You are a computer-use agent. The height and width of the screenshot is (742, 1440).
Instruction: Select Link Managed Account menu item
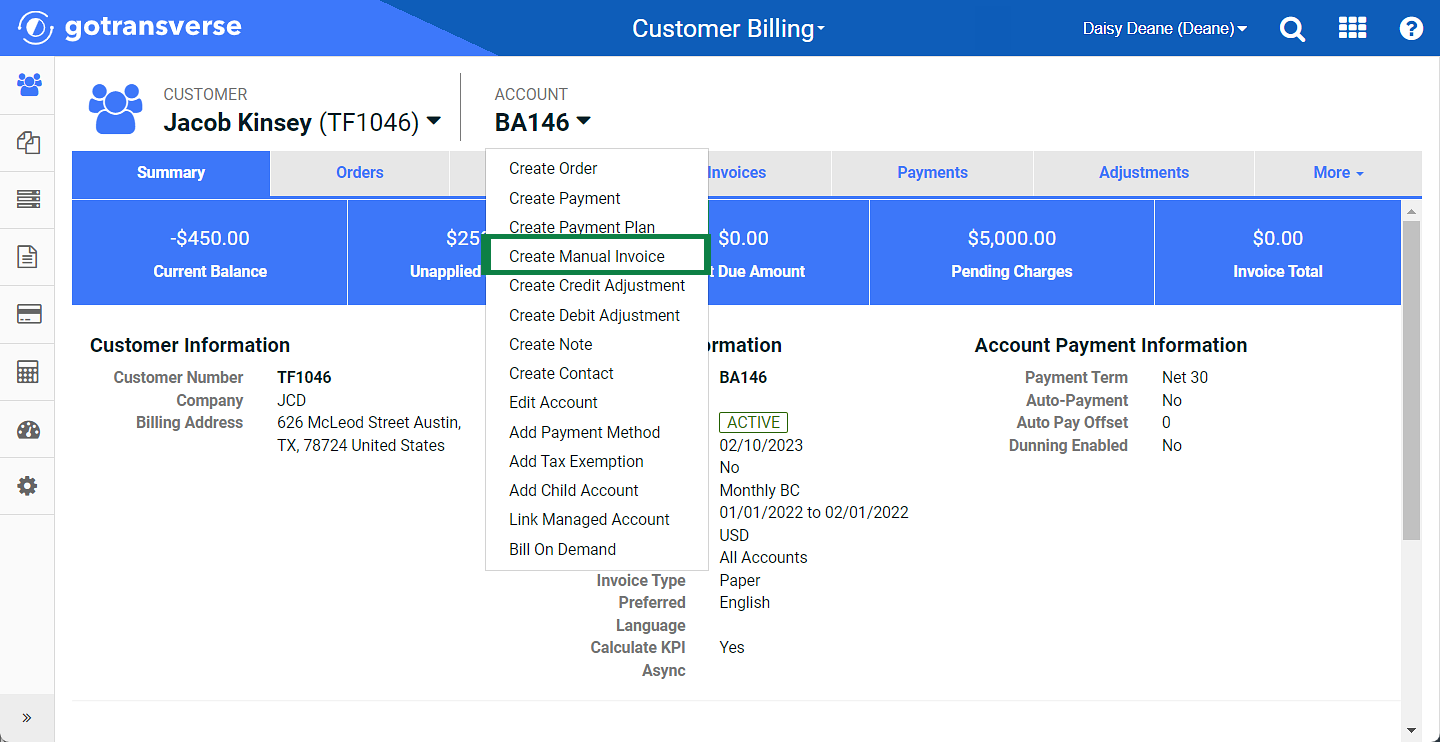click(x=596, y=519)
